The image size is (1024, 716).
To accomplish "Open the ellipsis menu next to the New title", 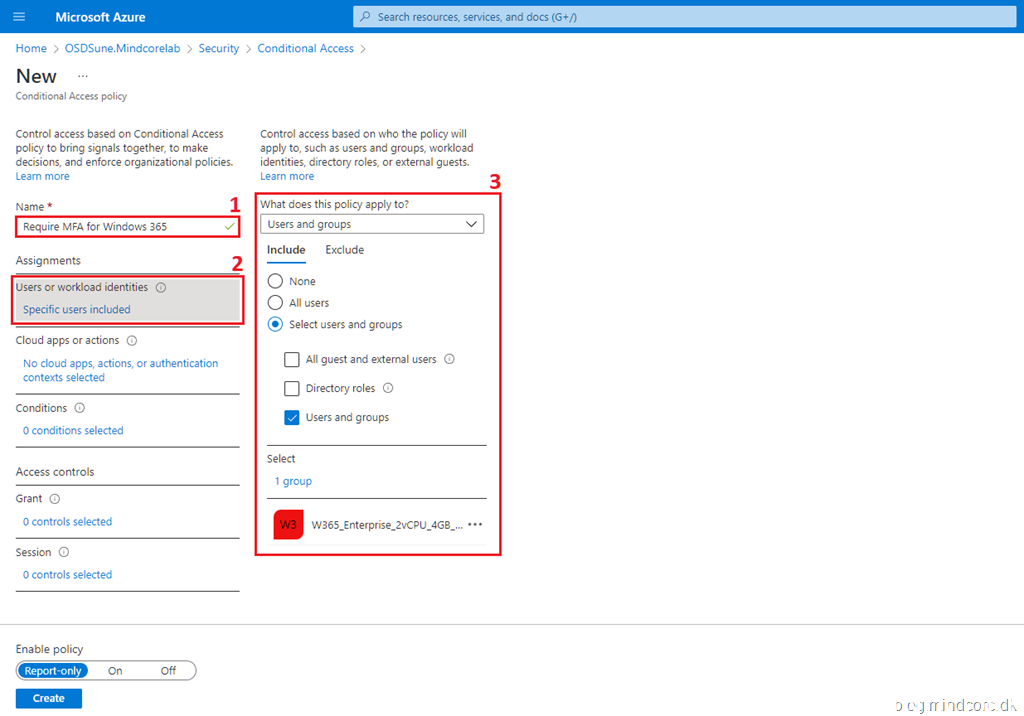I will tap(83, 76).
